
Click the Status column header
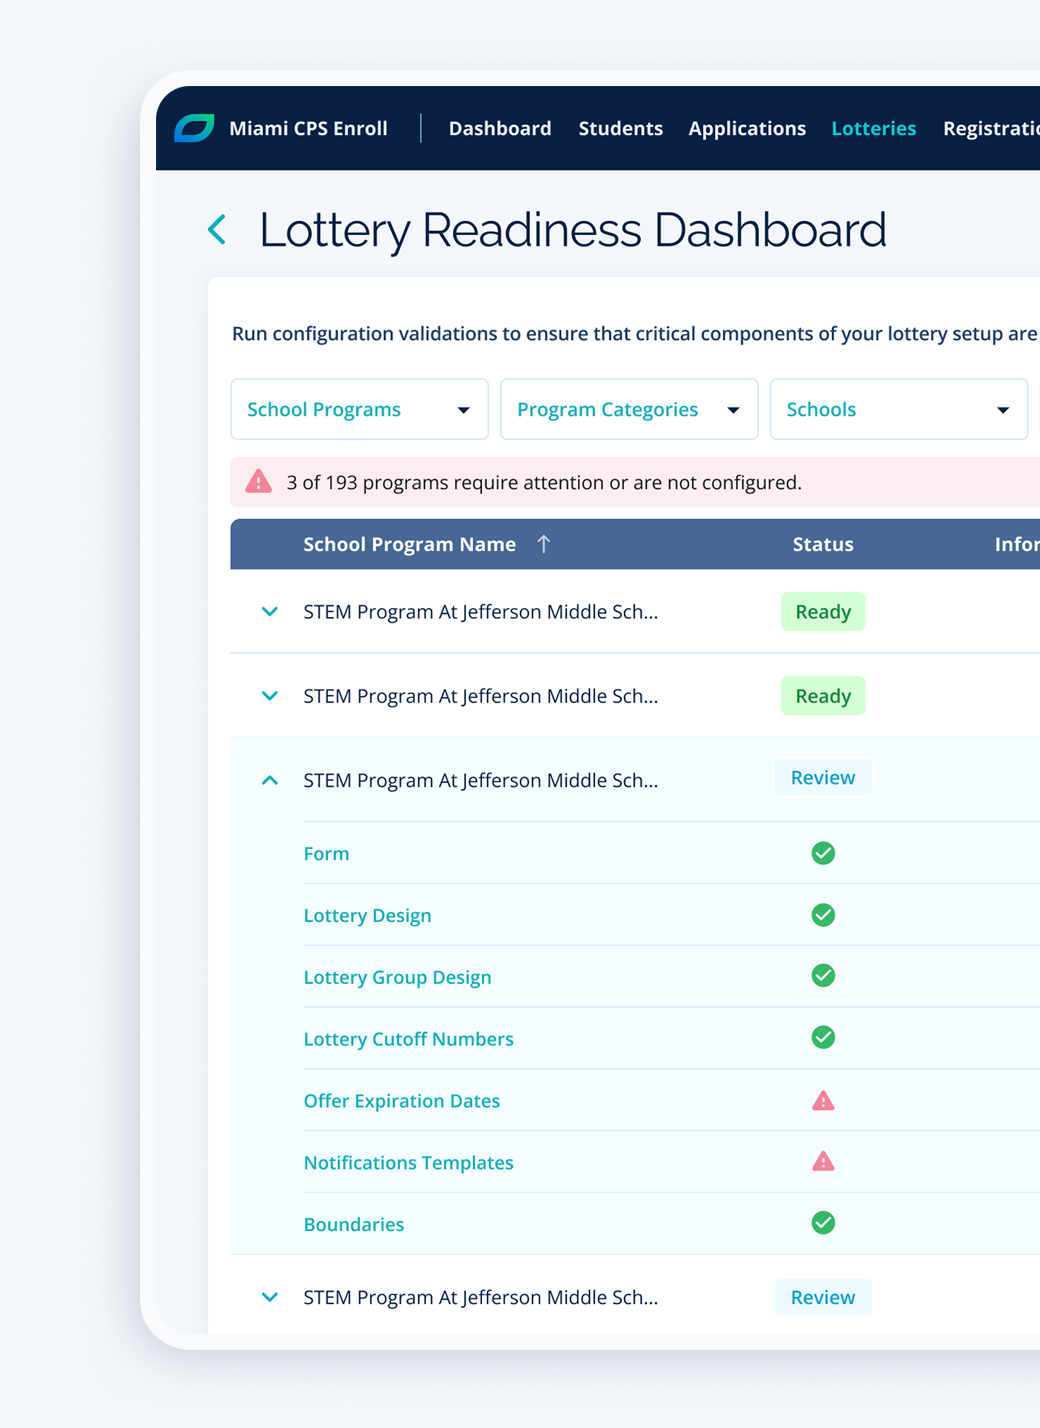coord(823,544)
